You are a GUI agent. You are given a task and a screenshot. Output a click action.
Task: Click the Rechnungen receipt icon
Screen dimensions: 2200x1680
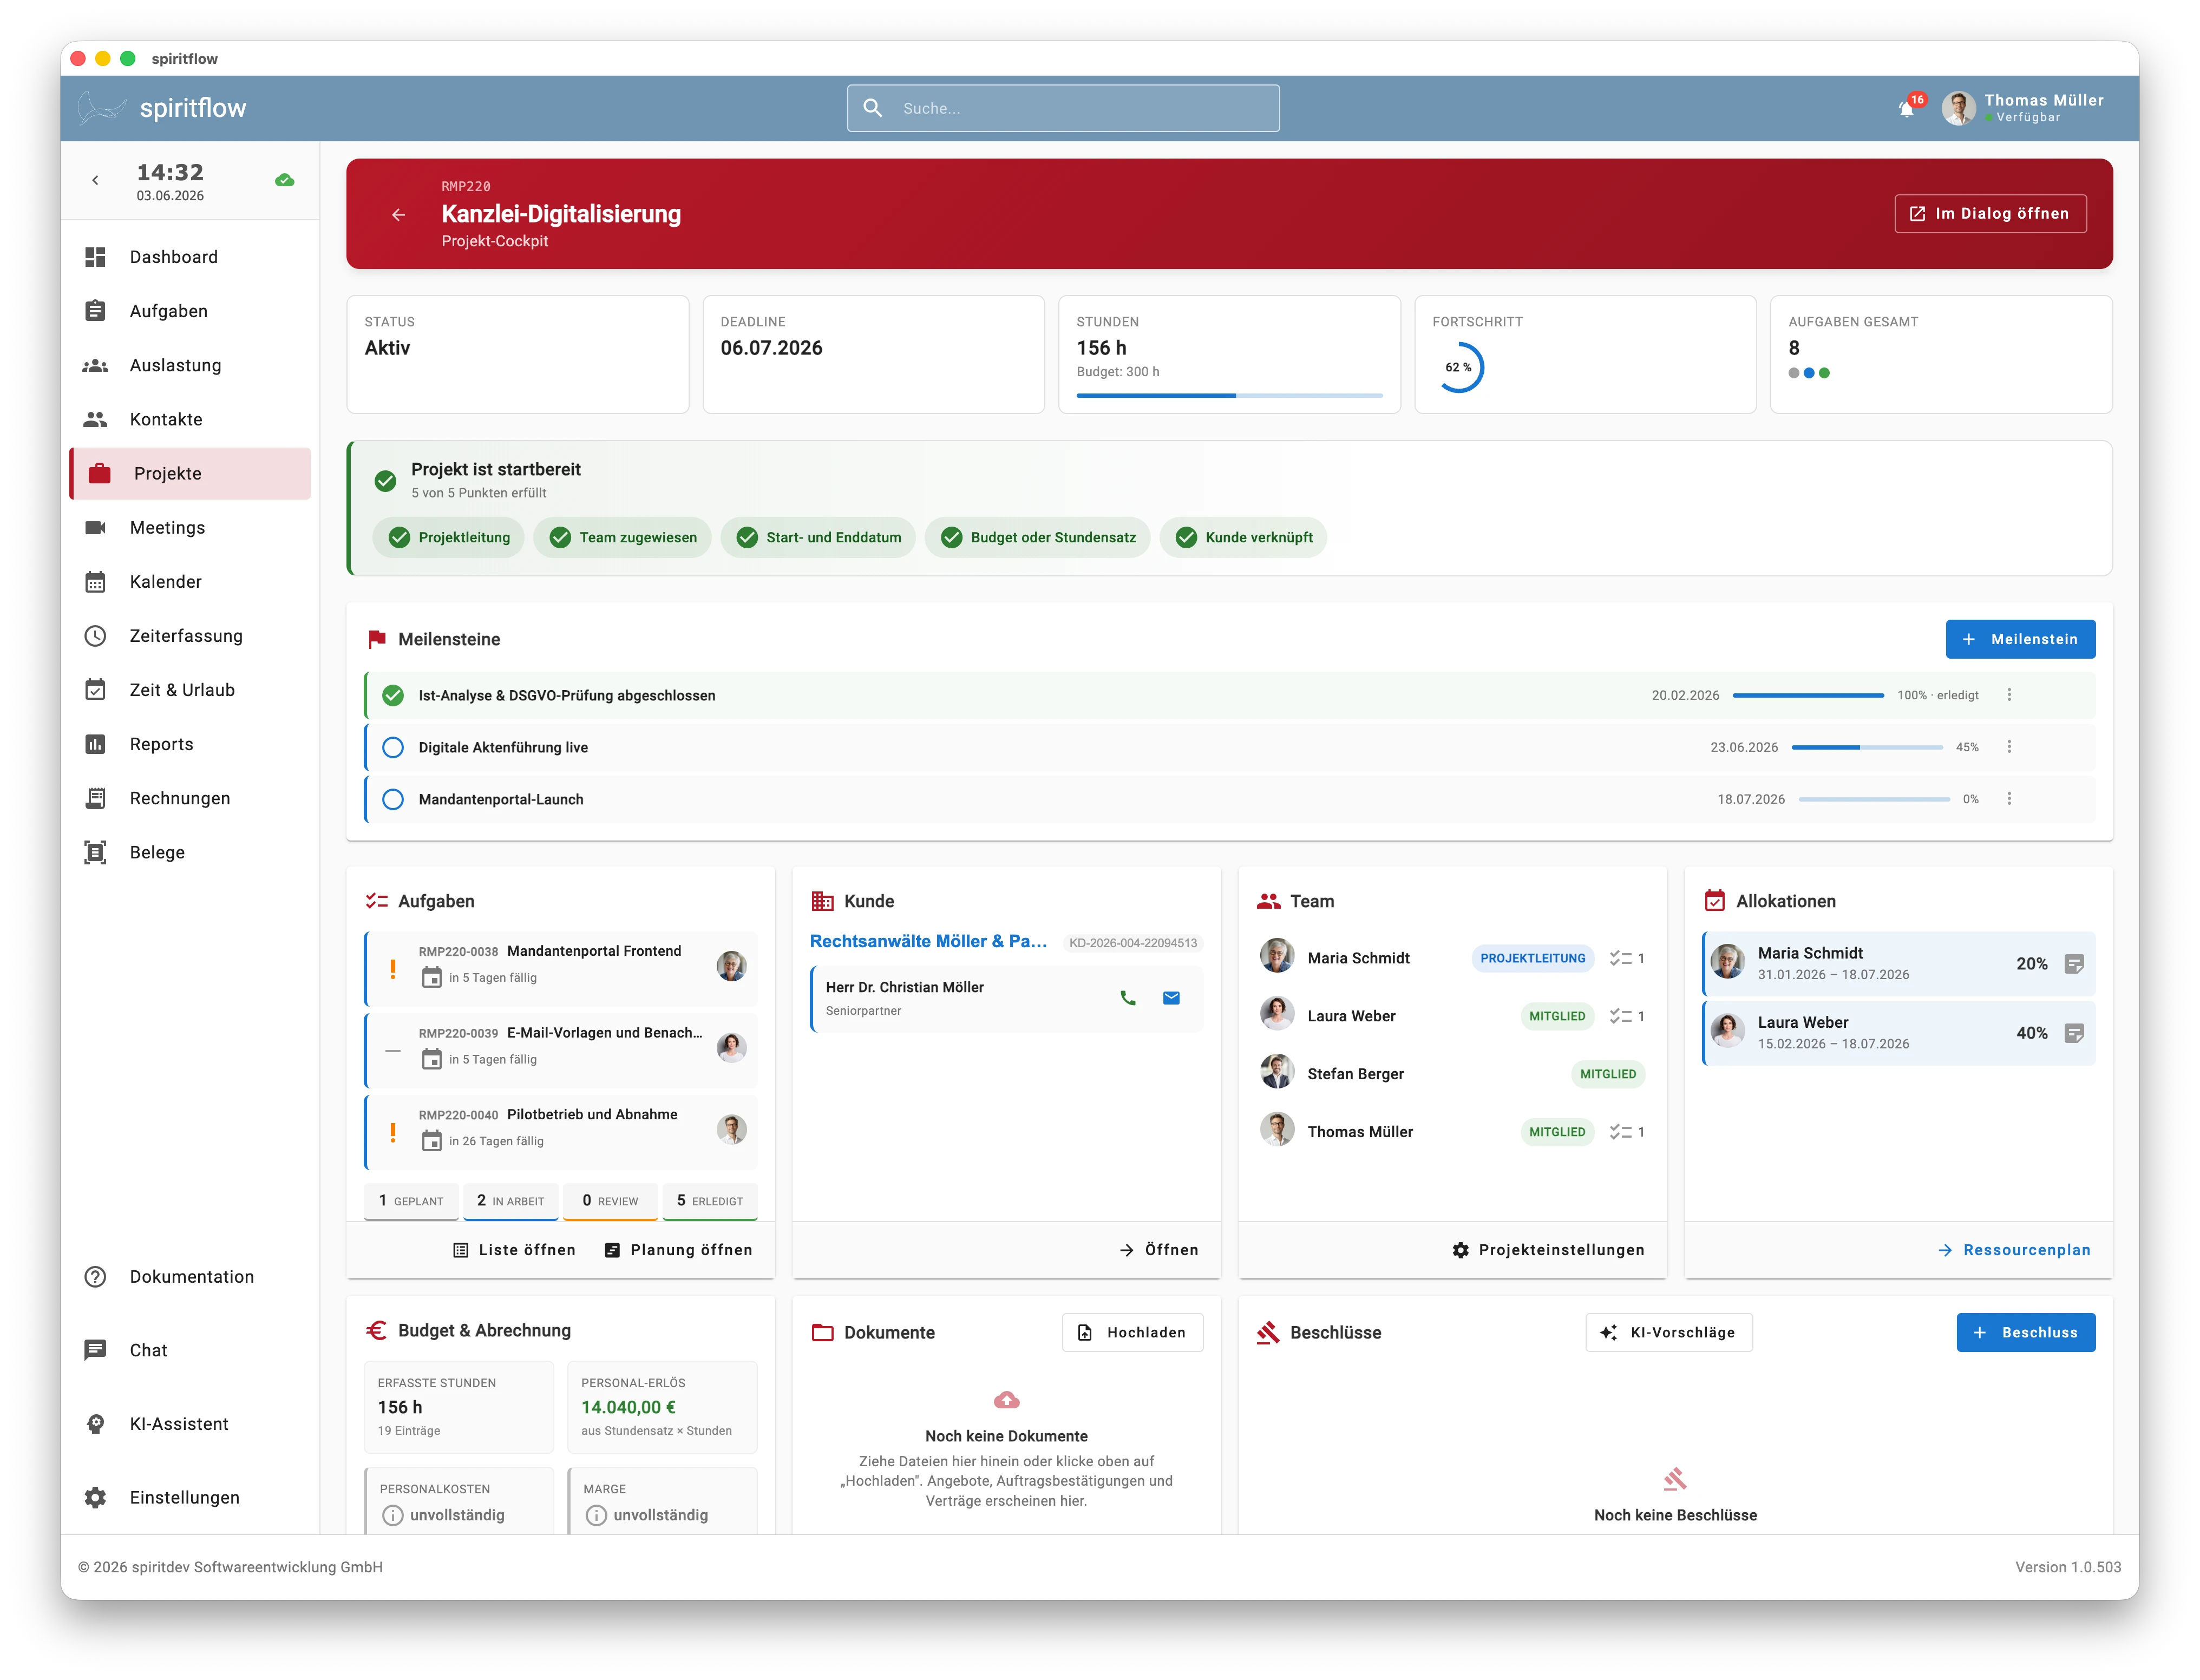(95, 798)
